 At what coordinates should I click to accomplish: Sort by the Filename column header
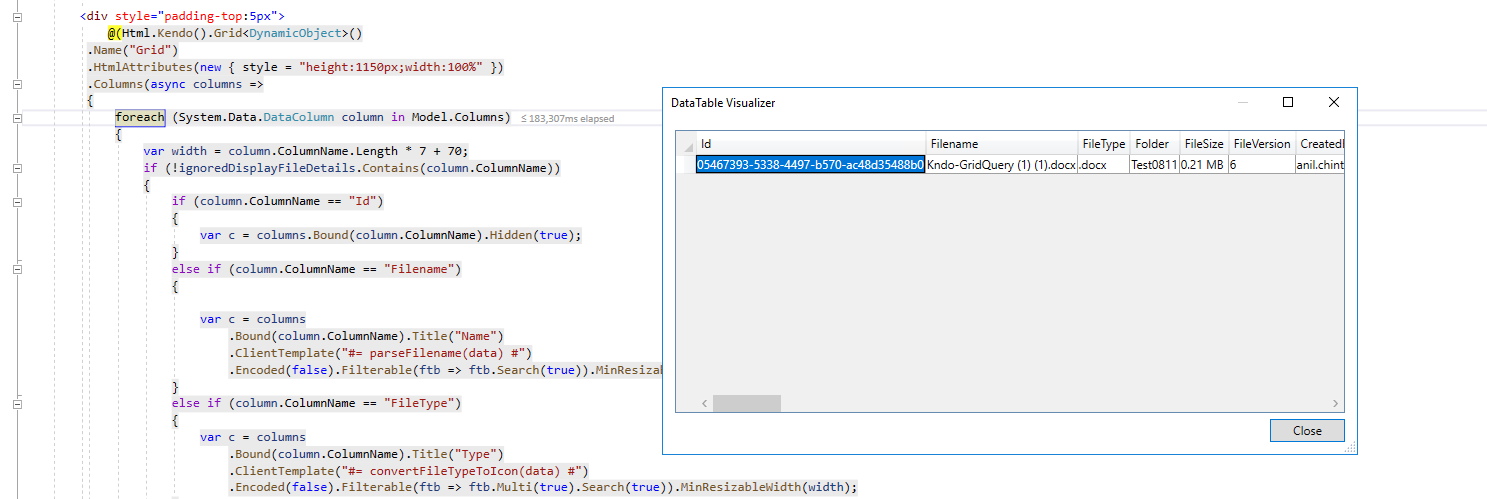click(1002, 144)
